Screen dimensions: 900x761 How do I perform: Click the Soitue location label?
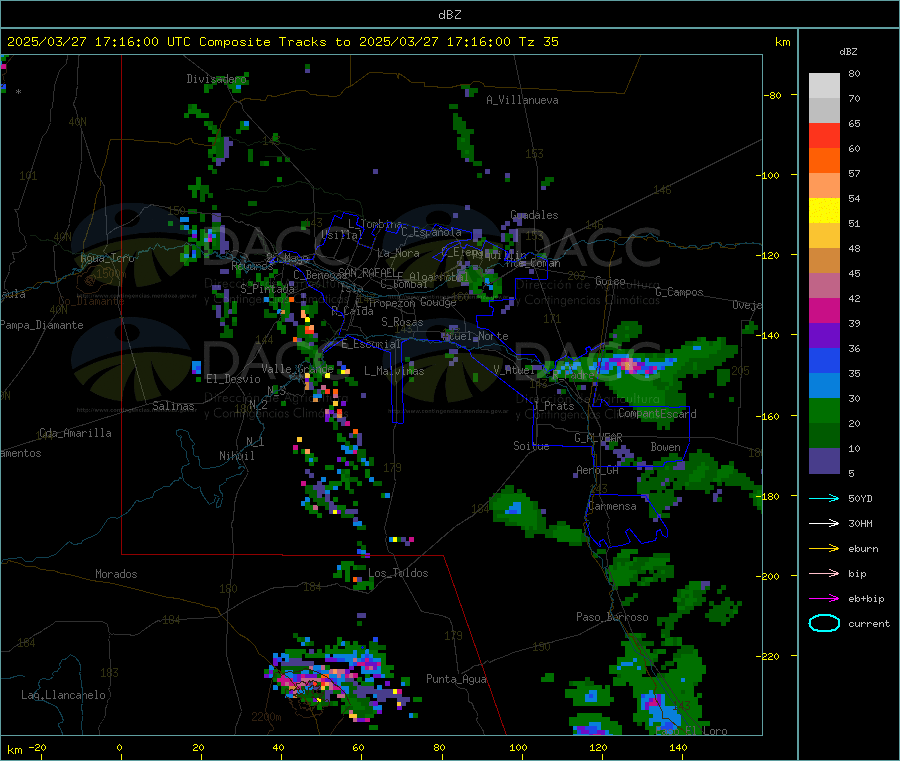pos(531,445)
